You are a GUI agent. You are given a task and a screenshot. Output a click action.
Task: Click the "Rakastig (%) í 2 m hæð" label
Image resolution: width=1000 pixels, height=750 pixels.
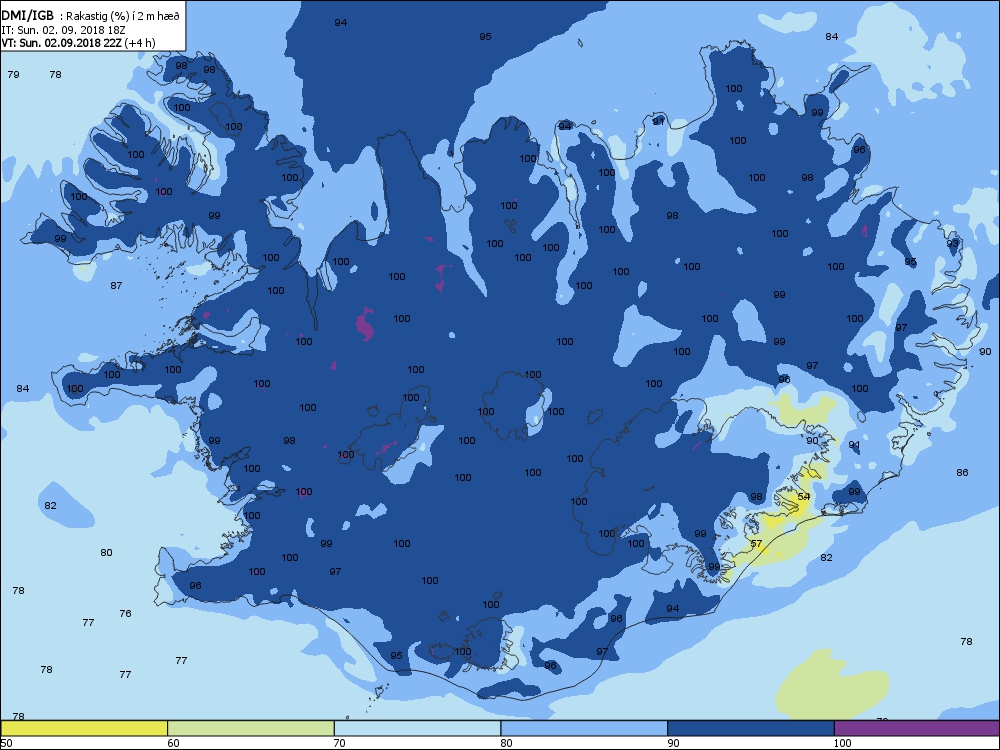tap(123, 16)
